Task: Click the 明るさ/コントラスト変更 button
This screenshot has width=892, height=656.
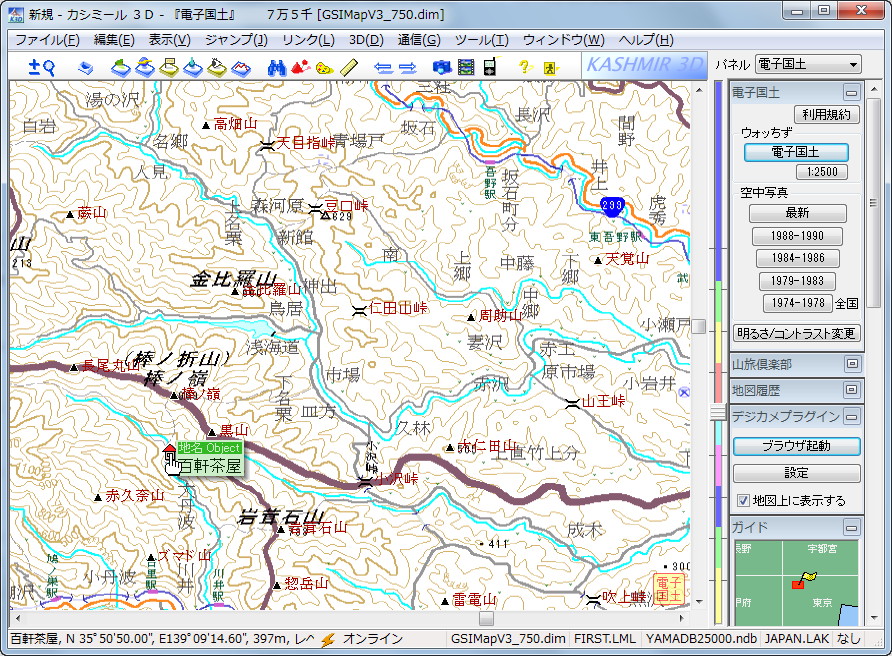Action: pyautogui.click(x=796, y=333)
